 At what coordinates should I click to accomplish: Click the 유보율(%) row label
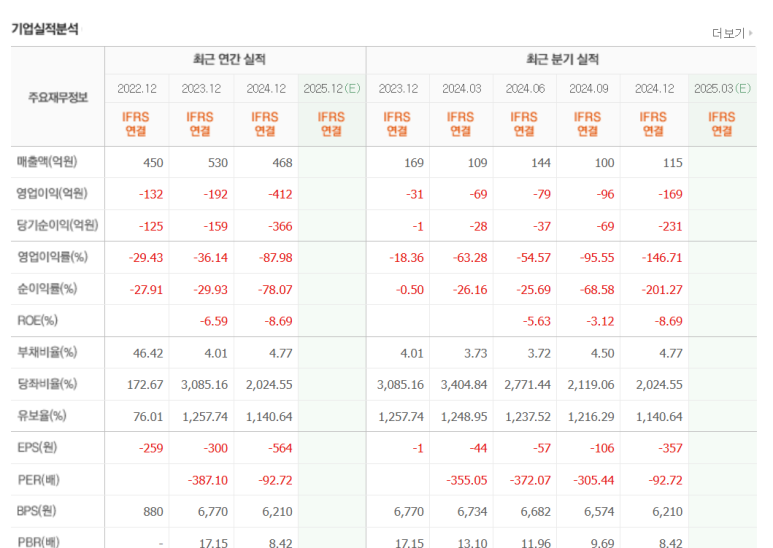pyautogui.click(x=41, y=415)
